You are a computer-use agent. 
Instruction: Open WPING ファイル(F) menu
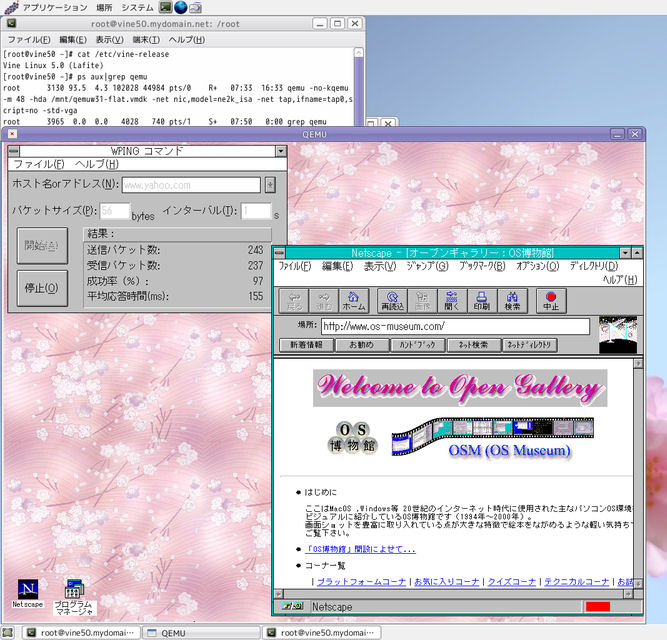pos(39,164)
